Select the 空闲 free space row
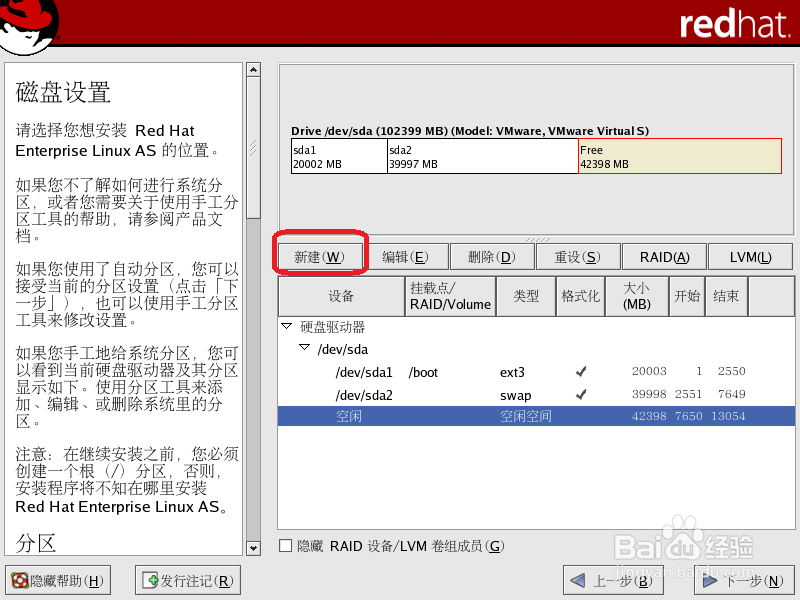 [x=536, y=416]
